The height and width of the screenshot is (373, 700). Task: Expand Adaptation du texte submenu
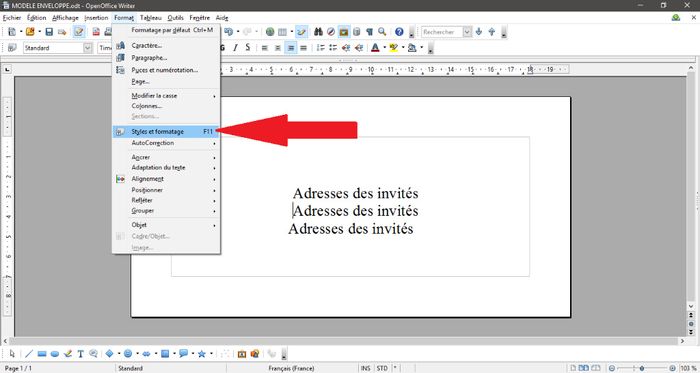(x=166, y=168)
